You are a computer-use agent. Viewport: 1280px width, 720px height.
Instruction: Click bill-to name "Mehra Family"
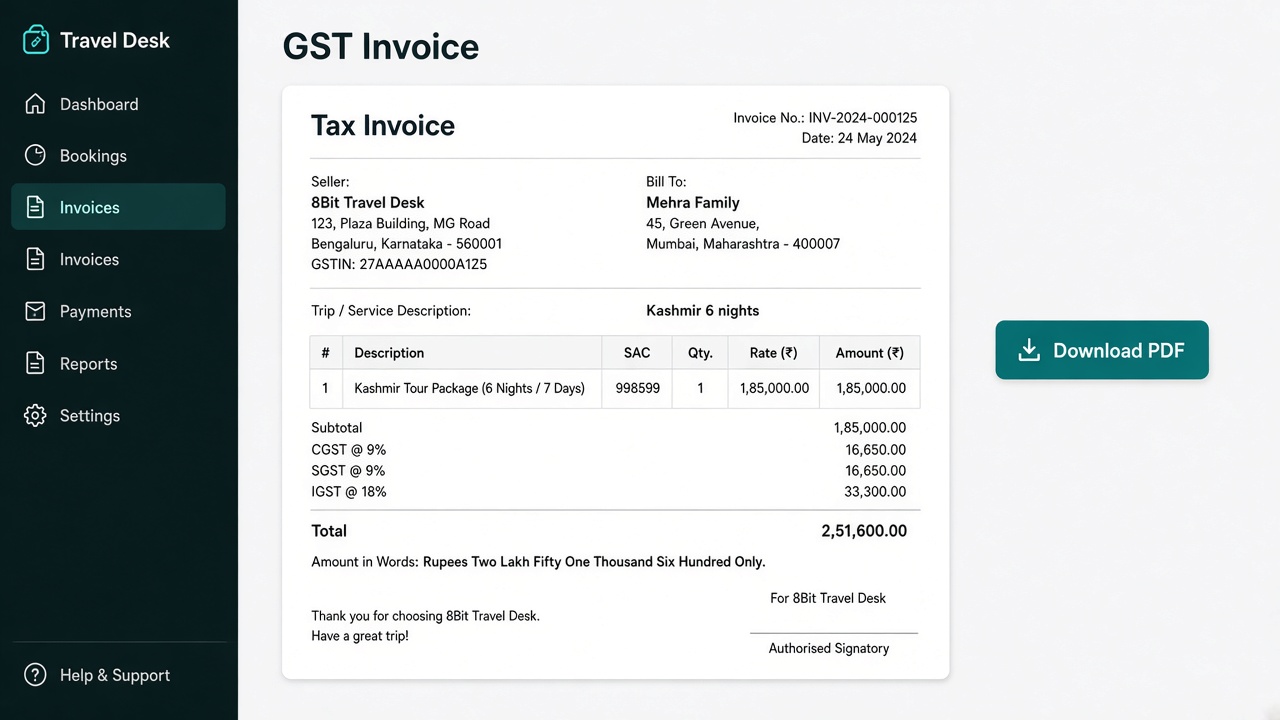click(x=693, y=203)
